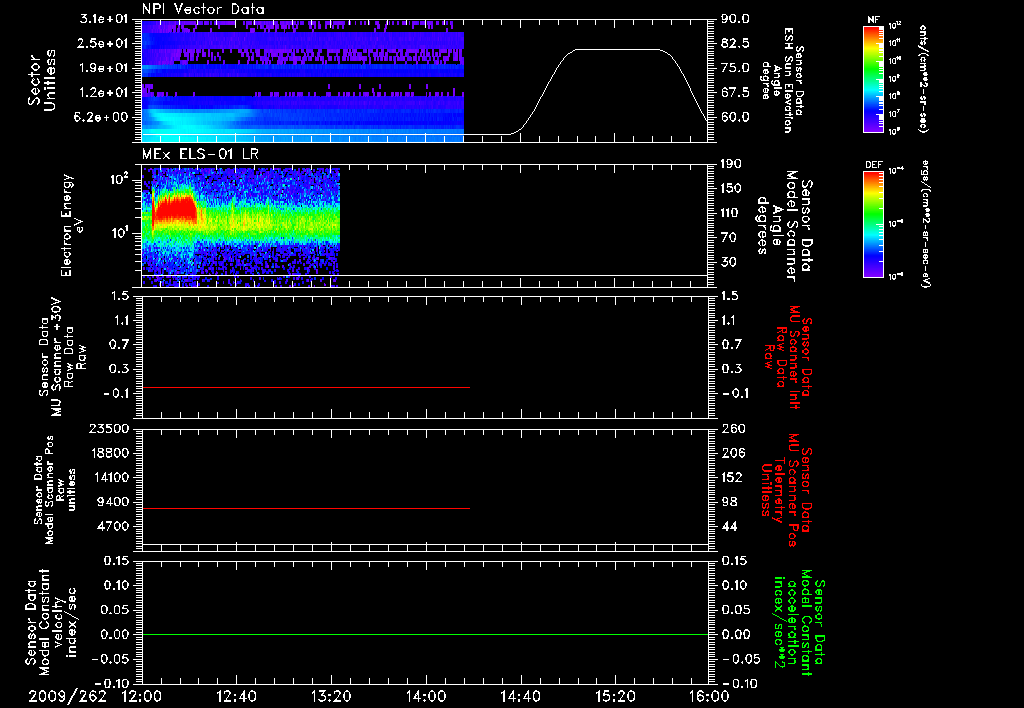Click the "150" scanner angle axis value
This screenshot has height=708, width=1024.
(x=731, y=189)
